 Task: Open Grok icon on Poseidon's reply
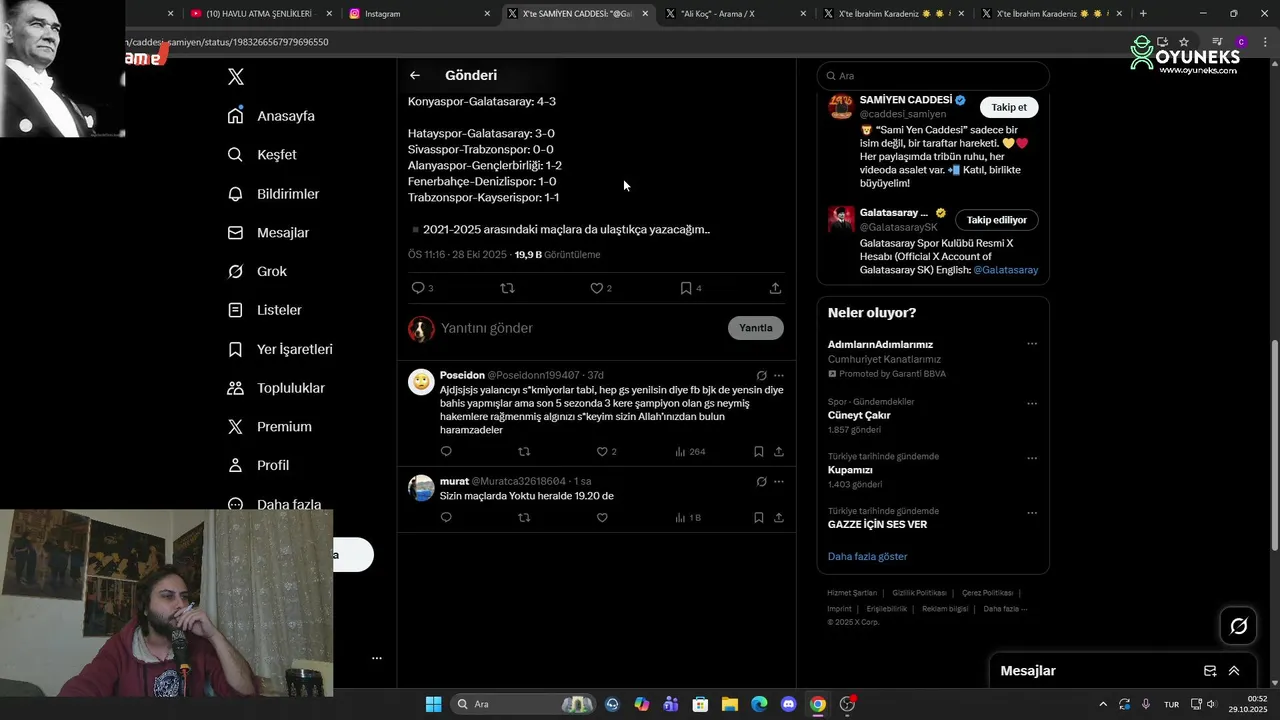click(761, 376)
